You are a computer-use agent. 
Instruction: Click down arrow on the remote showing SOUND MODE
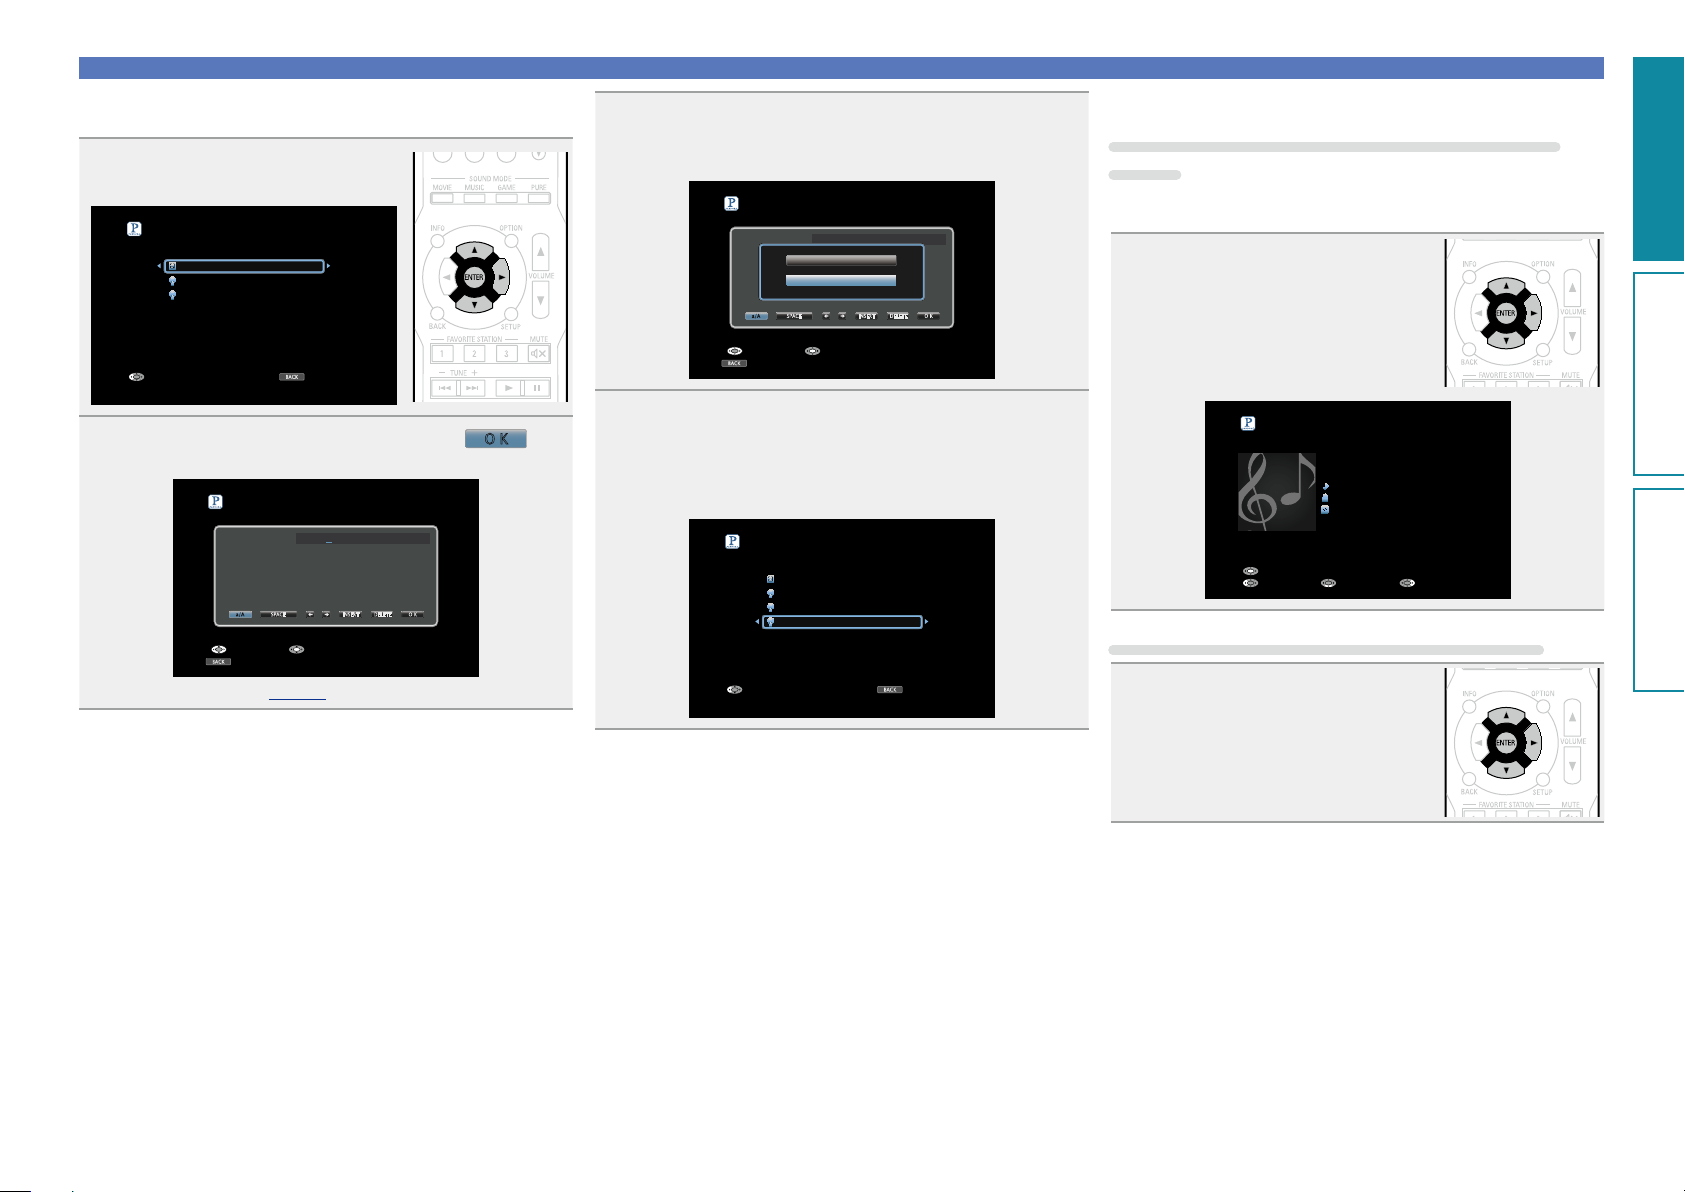(x=474, y=304)
